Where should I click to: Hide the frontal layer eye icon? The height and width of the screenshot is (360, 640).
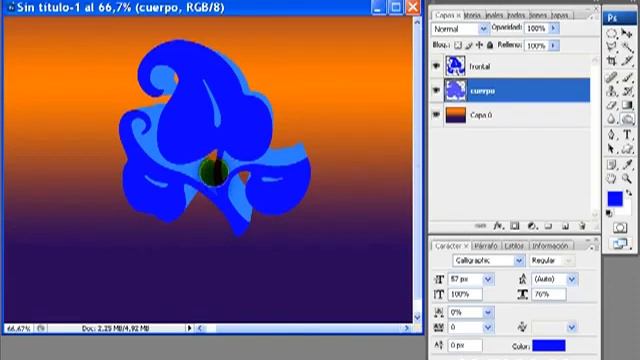436,66
